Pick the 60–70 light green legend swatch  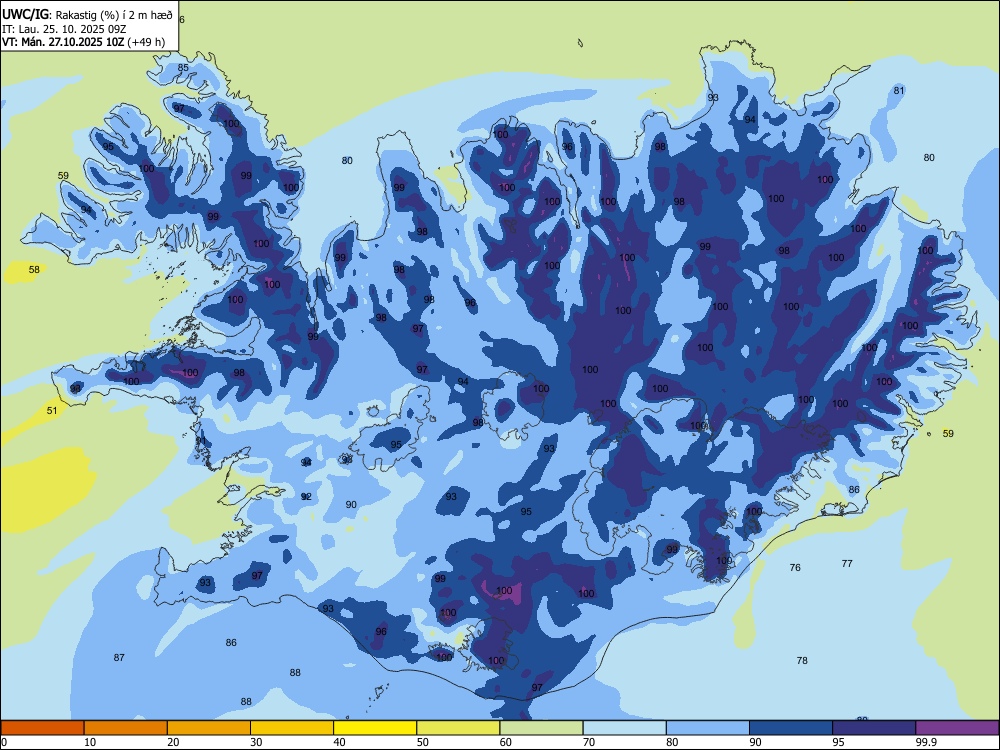[541, 728]
